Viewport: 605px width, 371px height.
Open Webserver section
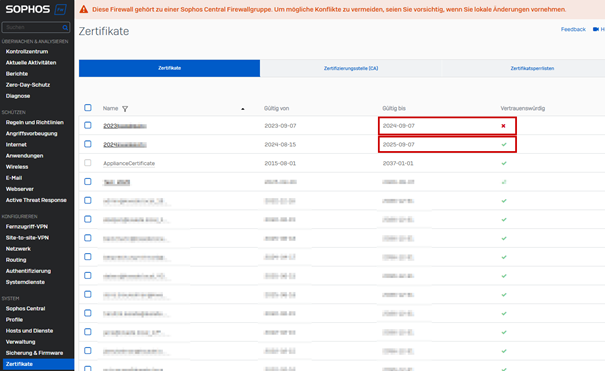tap(20, 189)
